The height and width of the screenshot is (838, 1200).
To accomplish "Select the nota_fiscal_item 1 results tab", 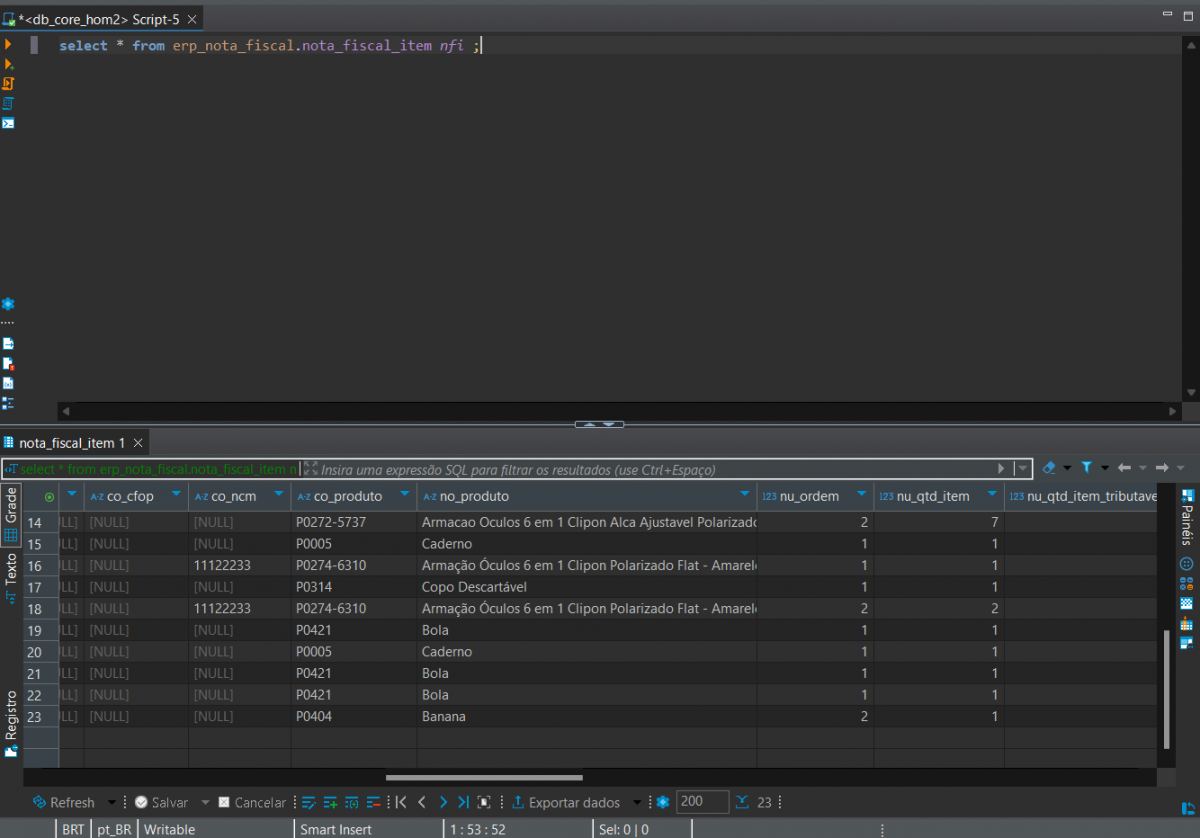I will (72, 442).
